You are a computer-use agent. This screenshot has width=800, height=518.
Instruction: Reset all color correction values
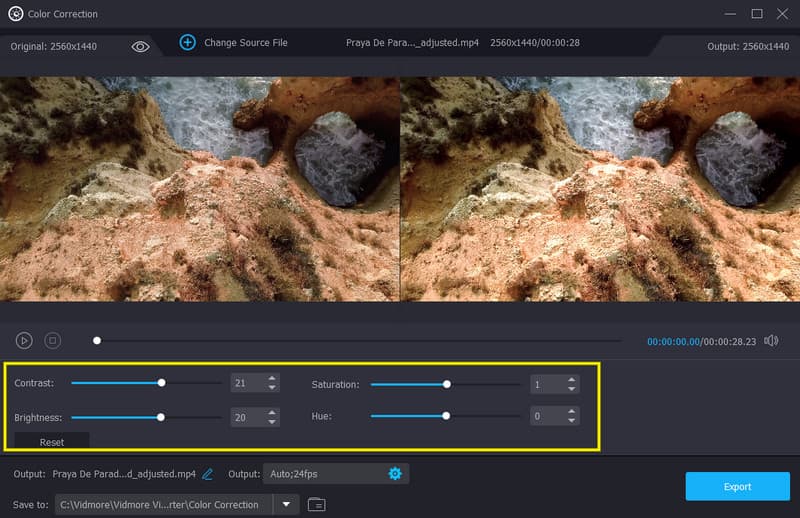coord(52,441)
